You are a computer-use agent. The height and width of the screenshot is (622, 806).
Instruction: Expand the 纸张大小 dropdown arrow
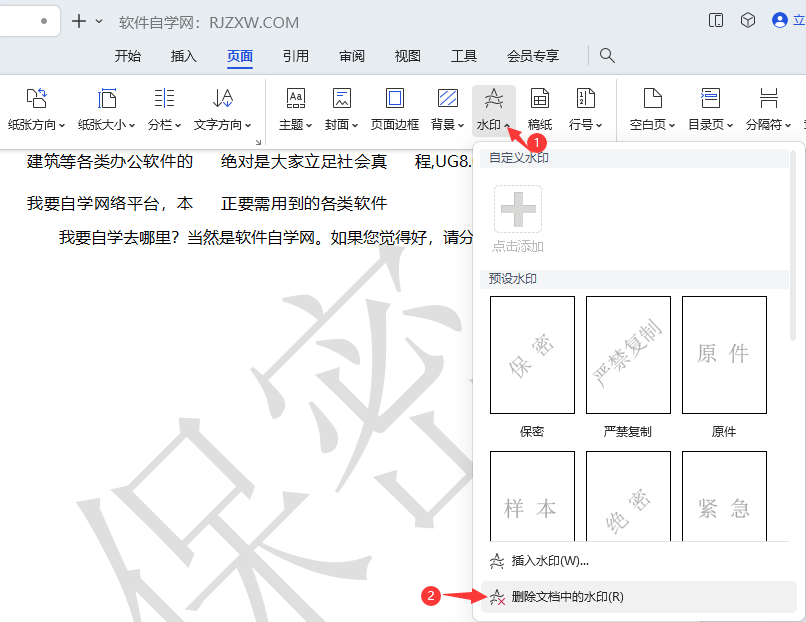132,125
